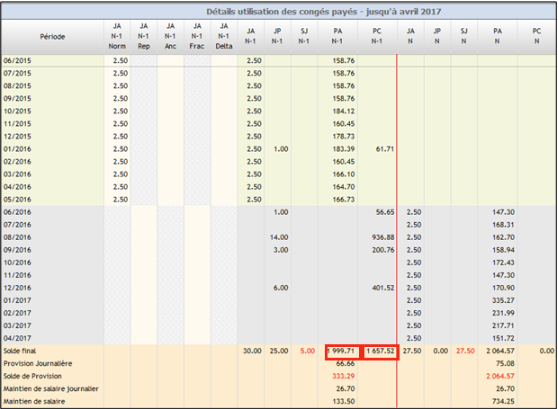
Task: Select the 06/2015 period row
Action: pyautogui.click(x=279, y=61)
